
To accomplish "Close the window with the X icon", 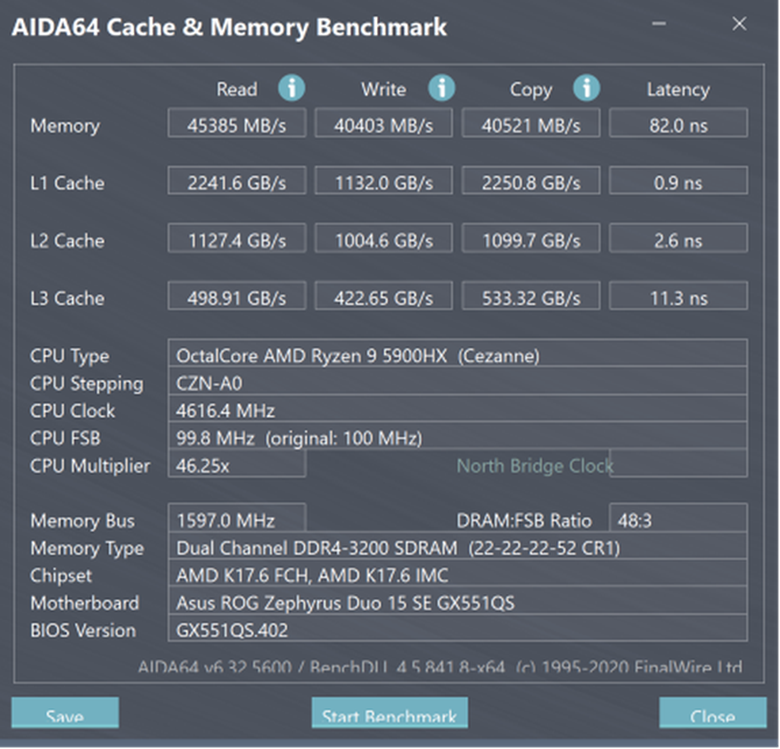I will (739, 24).
